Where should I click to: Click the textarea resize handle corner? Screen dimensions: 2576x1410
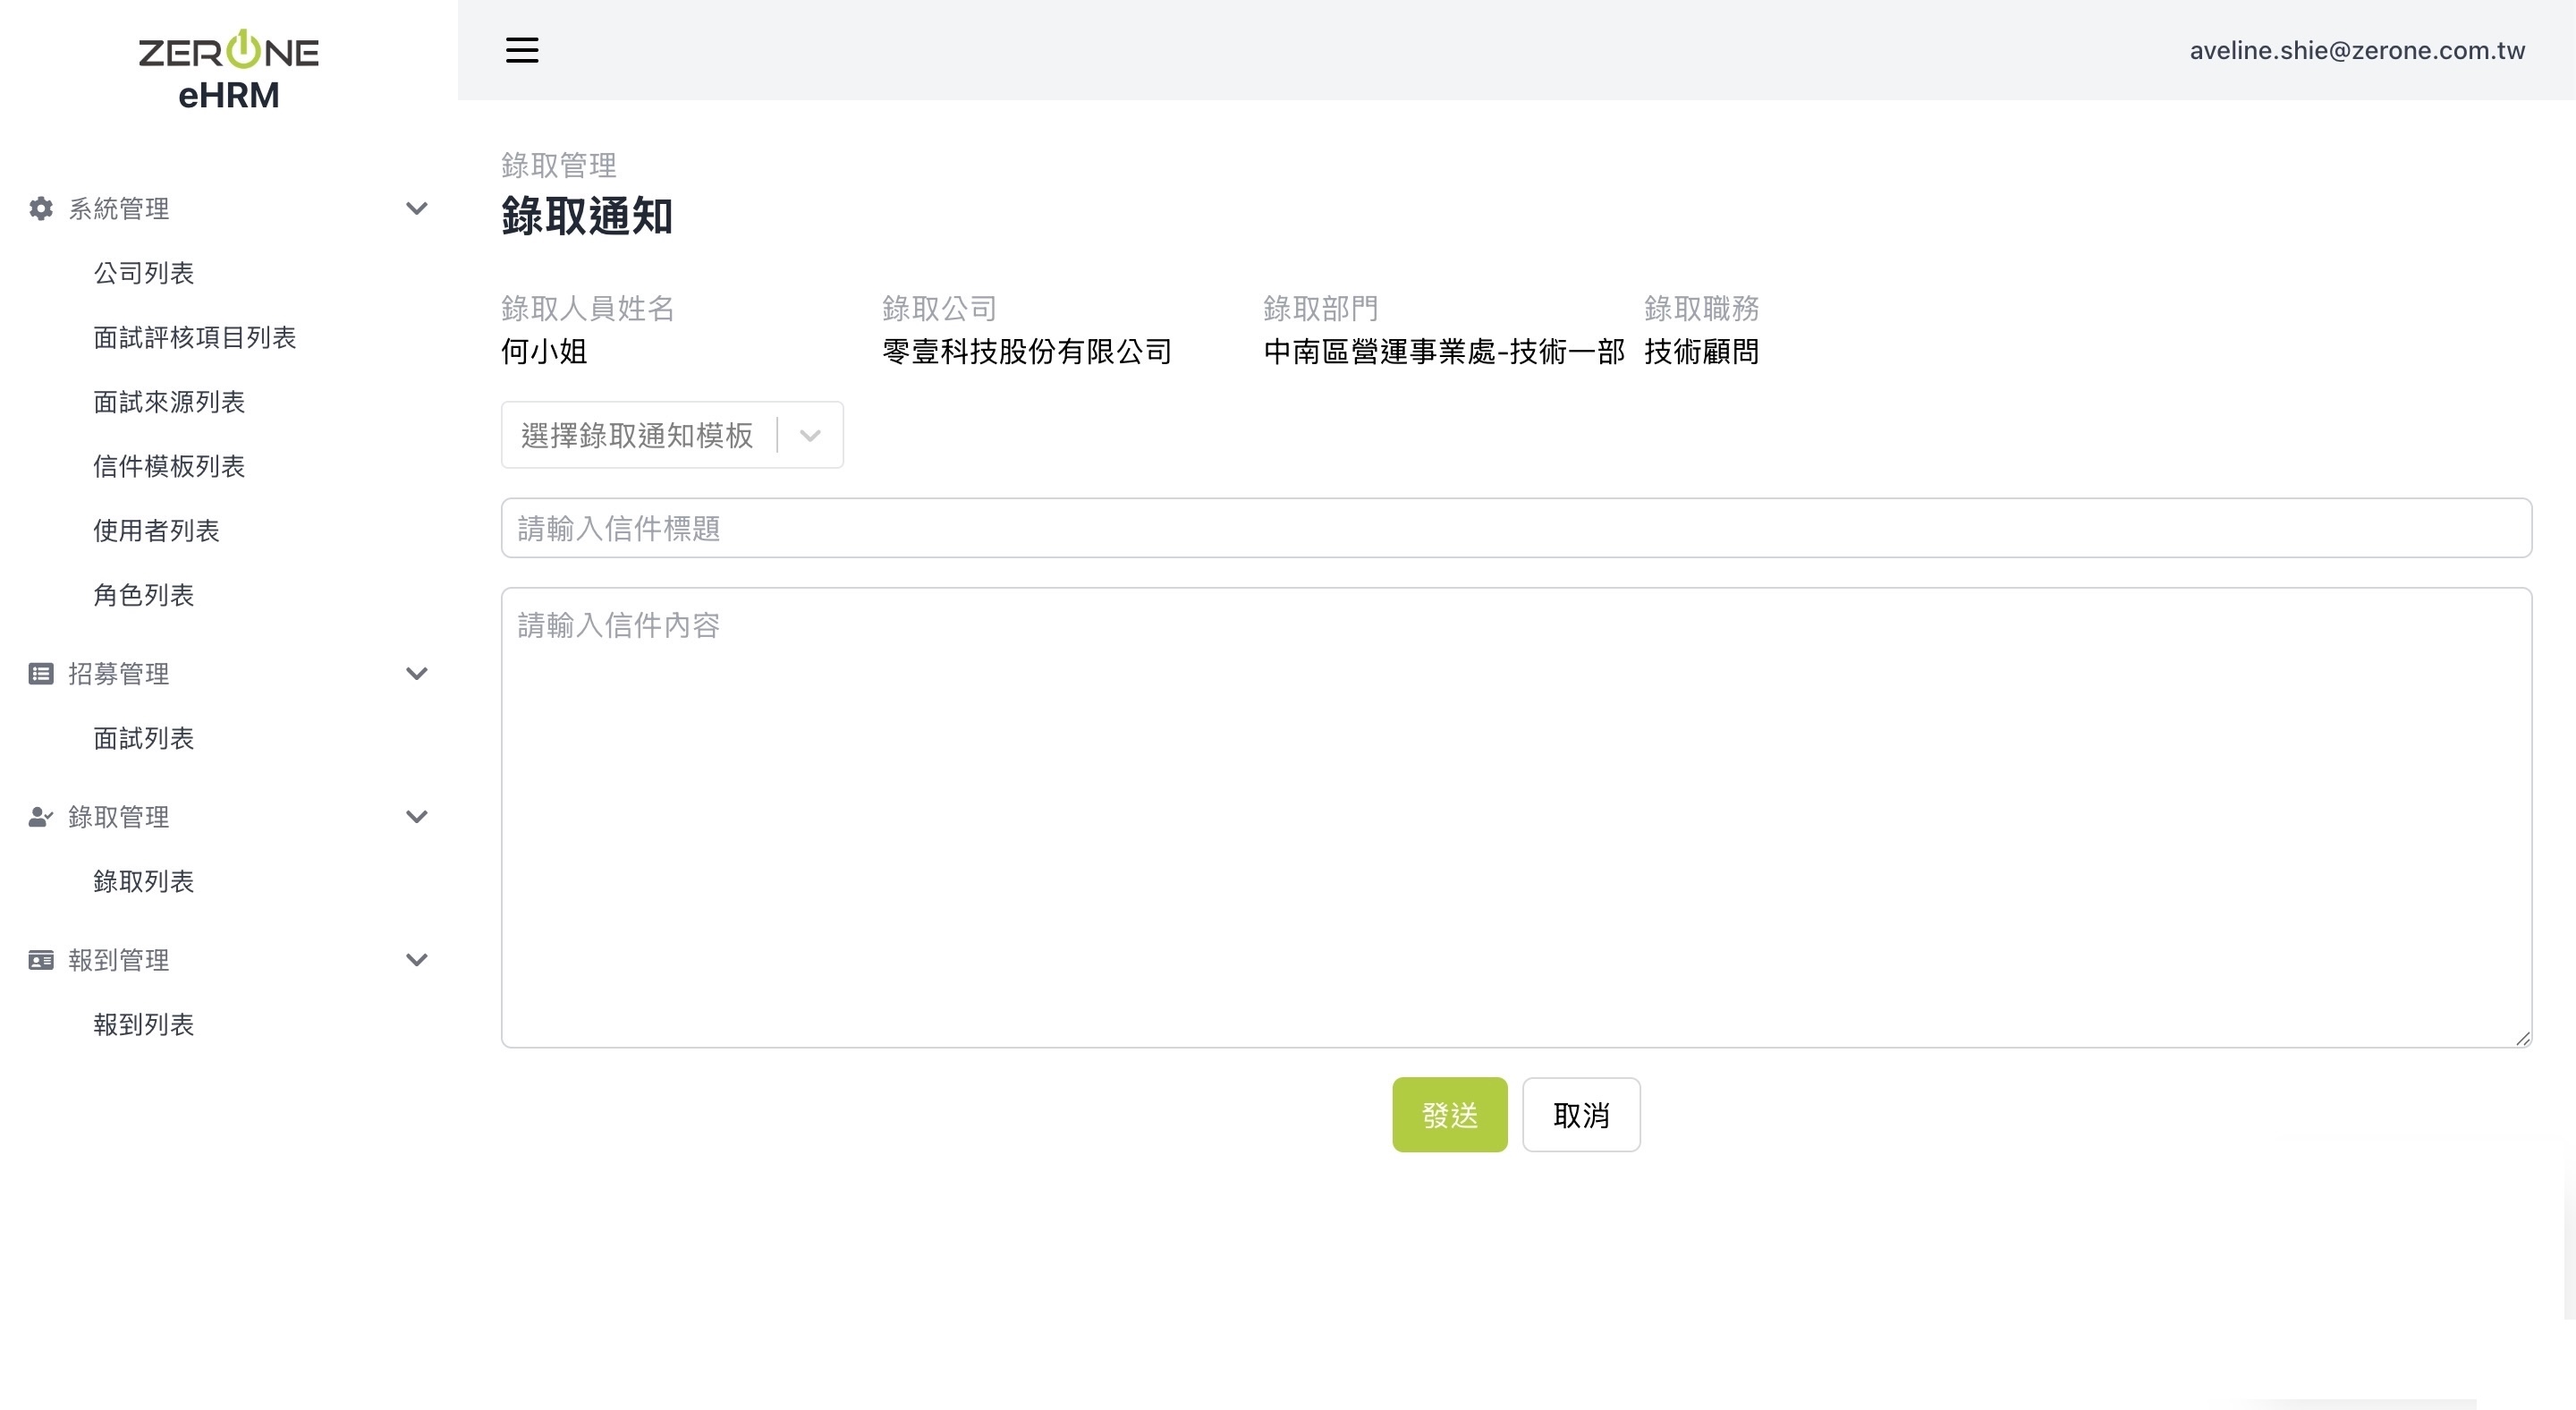click(2522, 1038)
